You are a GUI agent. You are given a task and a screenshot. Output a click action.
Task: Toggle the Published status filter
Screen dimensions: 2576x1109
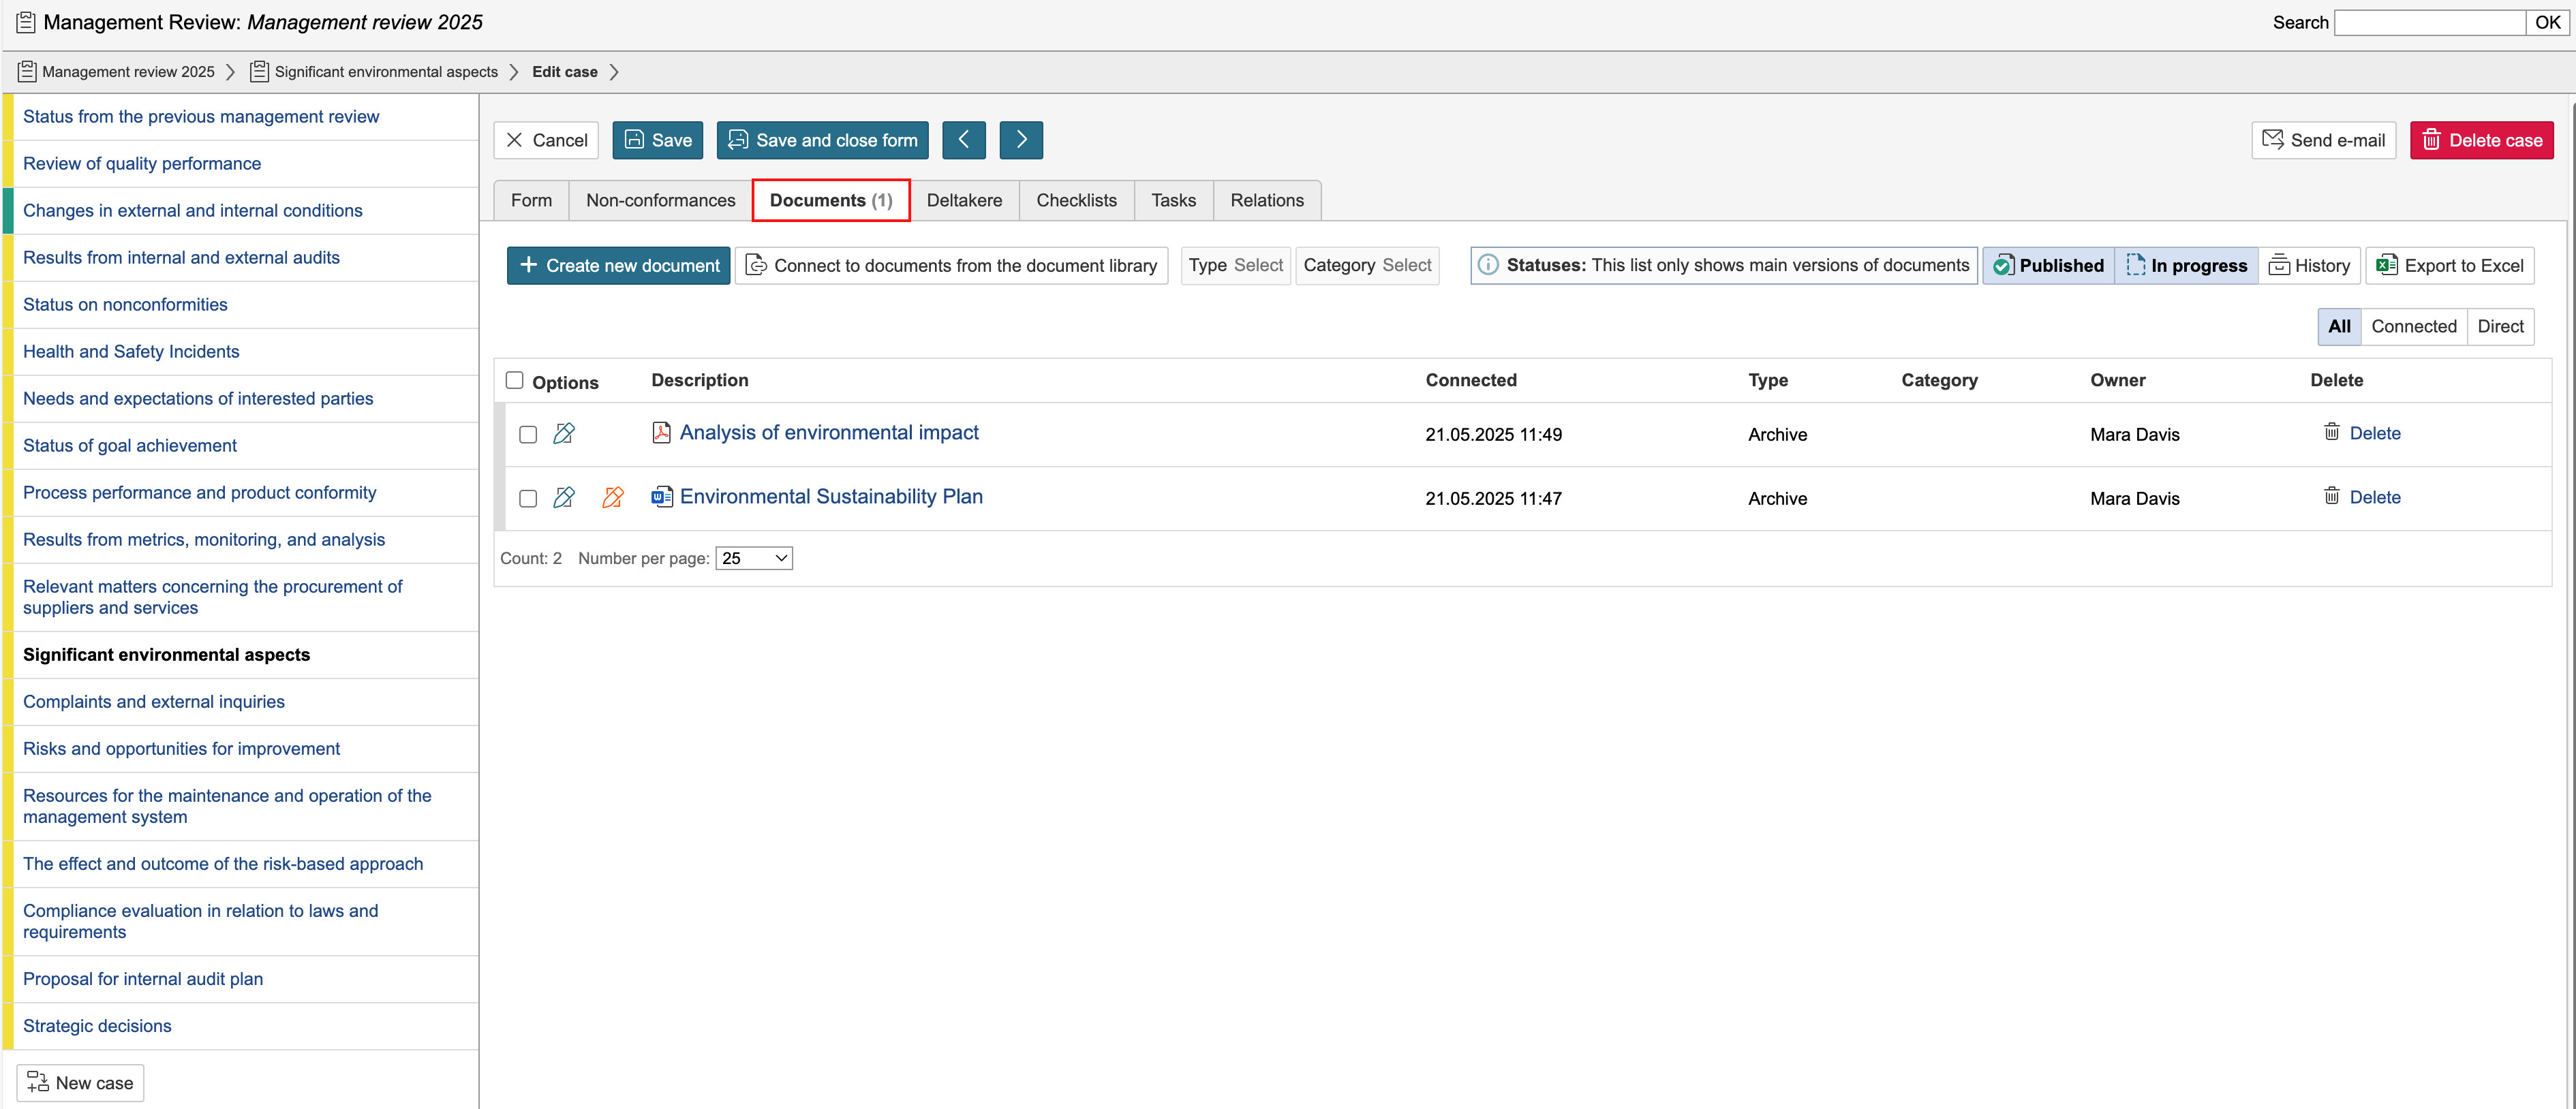click(x=2048, y=265)
